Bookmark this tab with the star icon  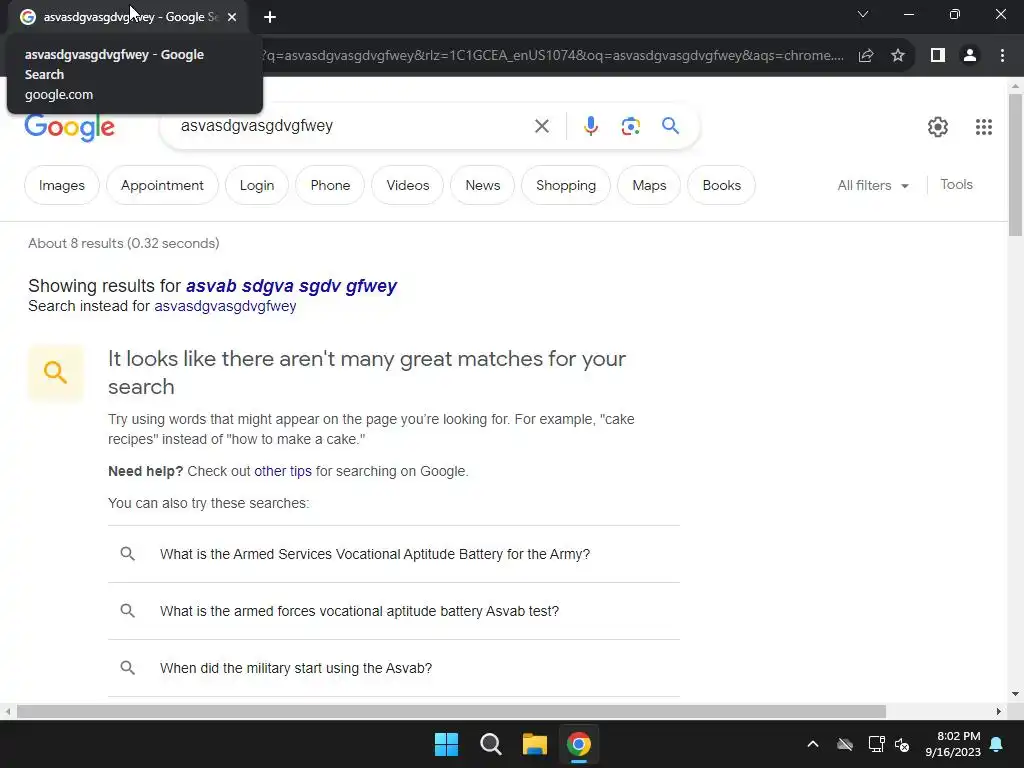pyautogui.click(x=898, y=56)
